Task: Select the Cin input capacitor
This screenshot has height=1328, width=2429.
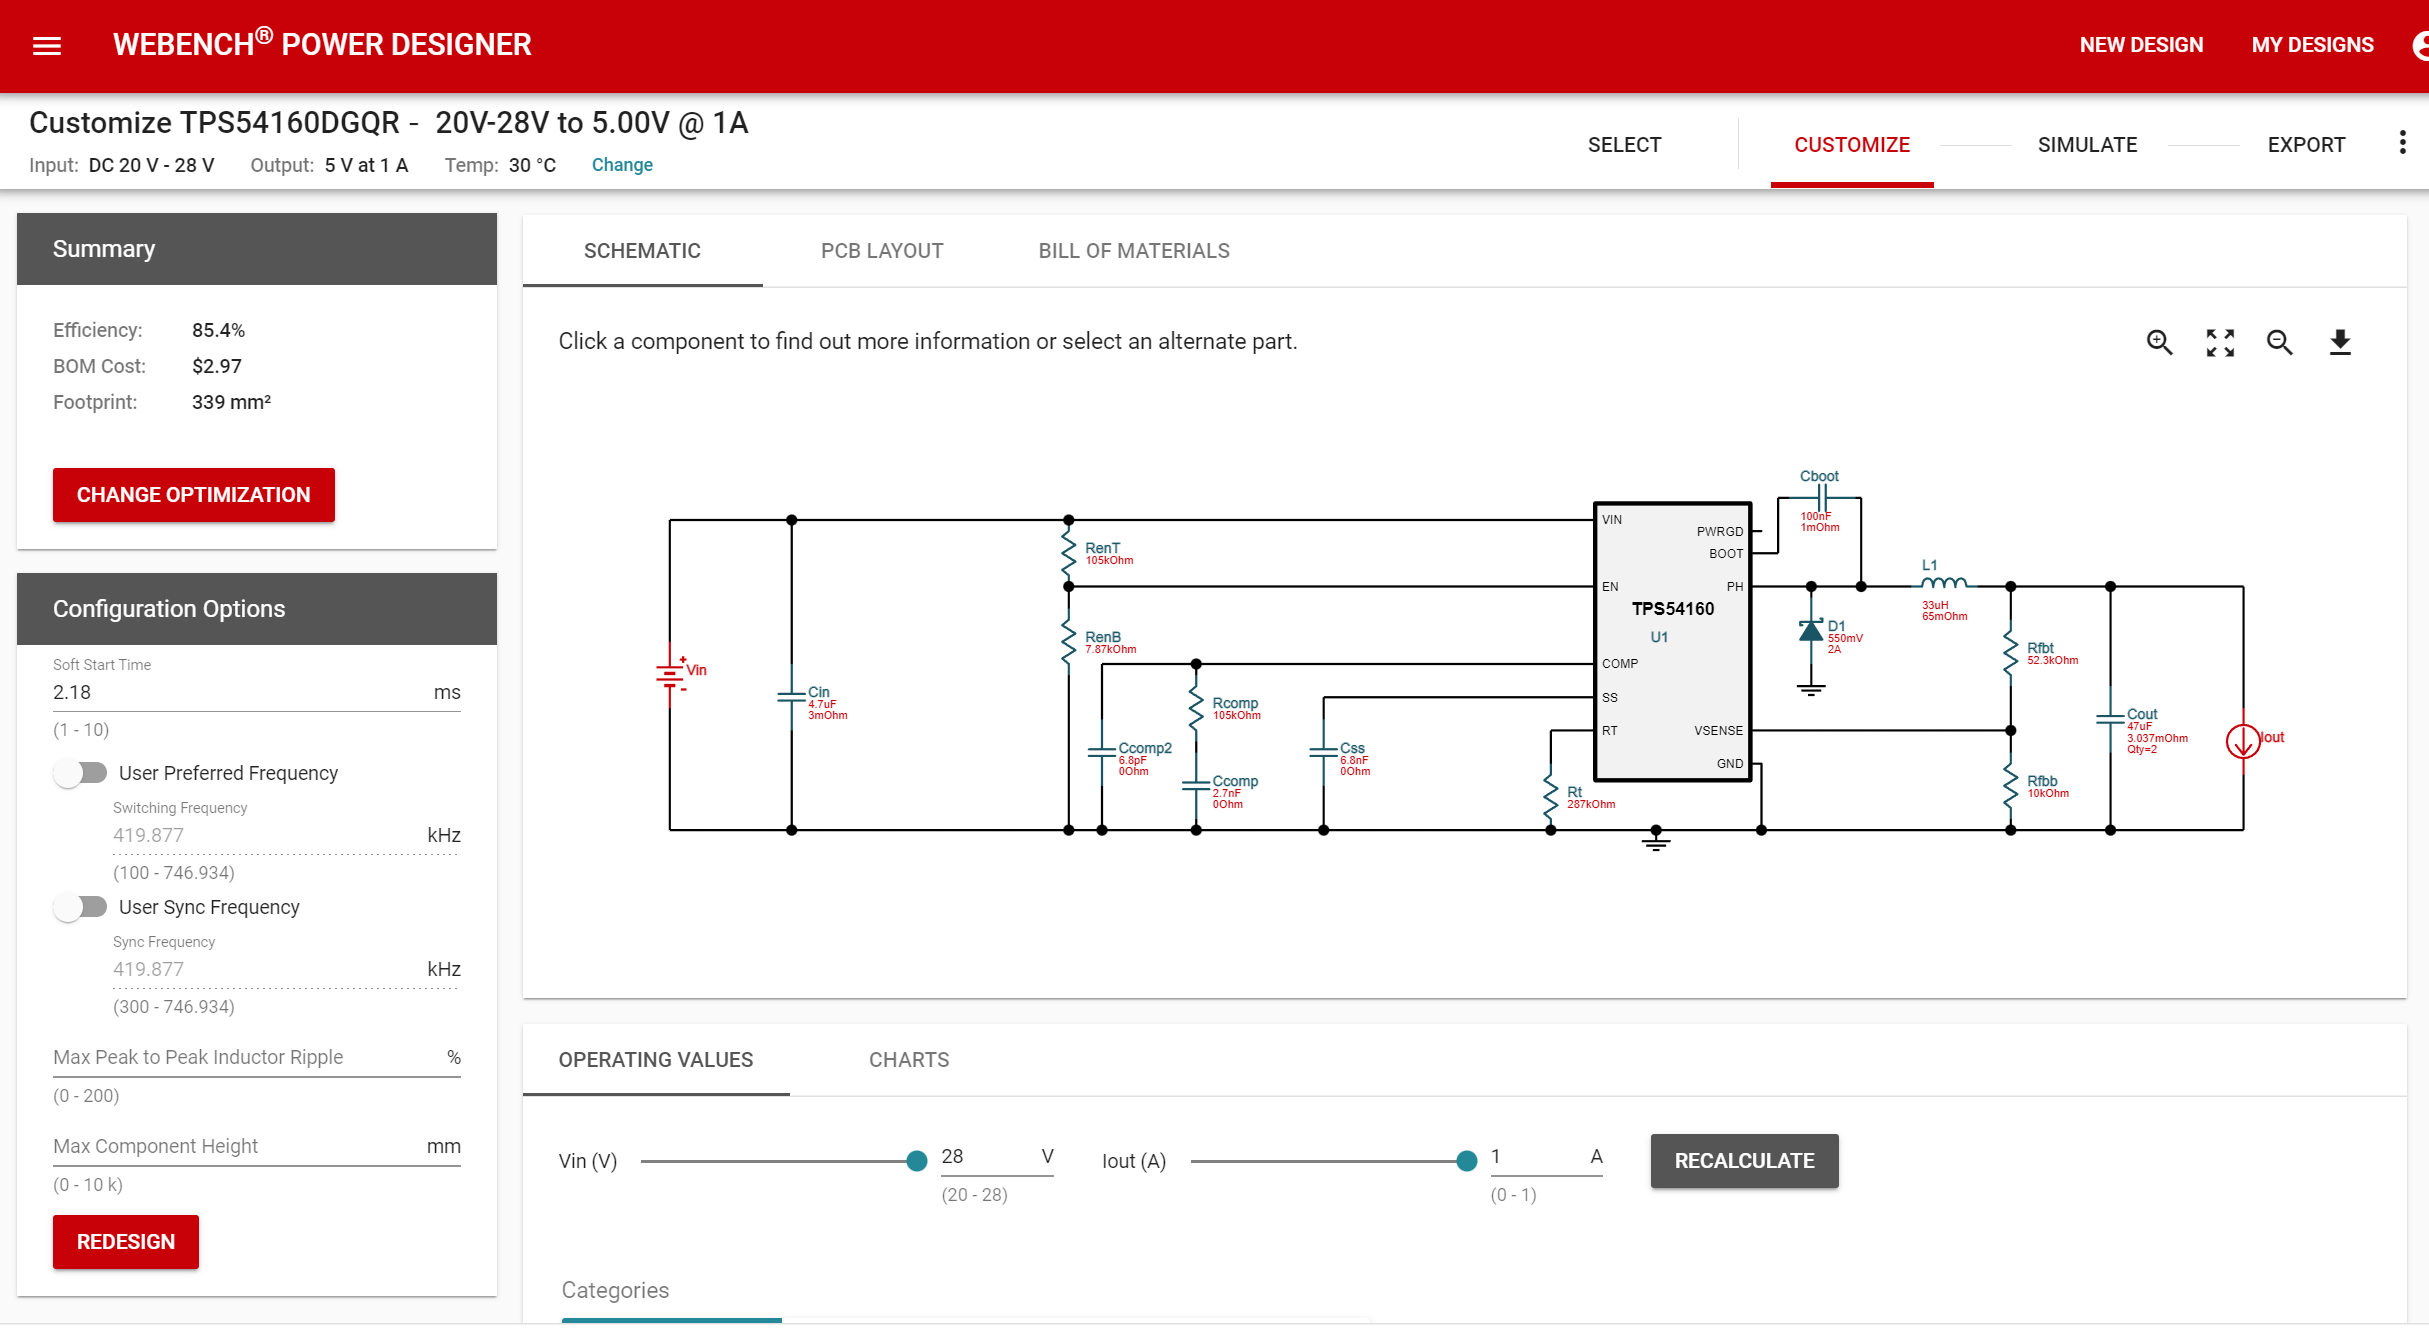Action: tap(792, 697)
